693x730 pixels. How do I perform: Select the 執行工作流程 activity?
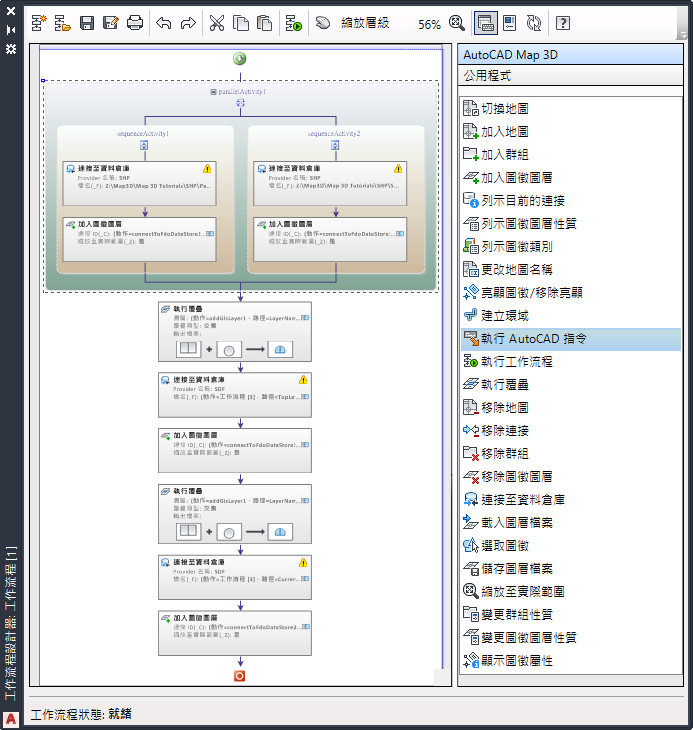571,362
